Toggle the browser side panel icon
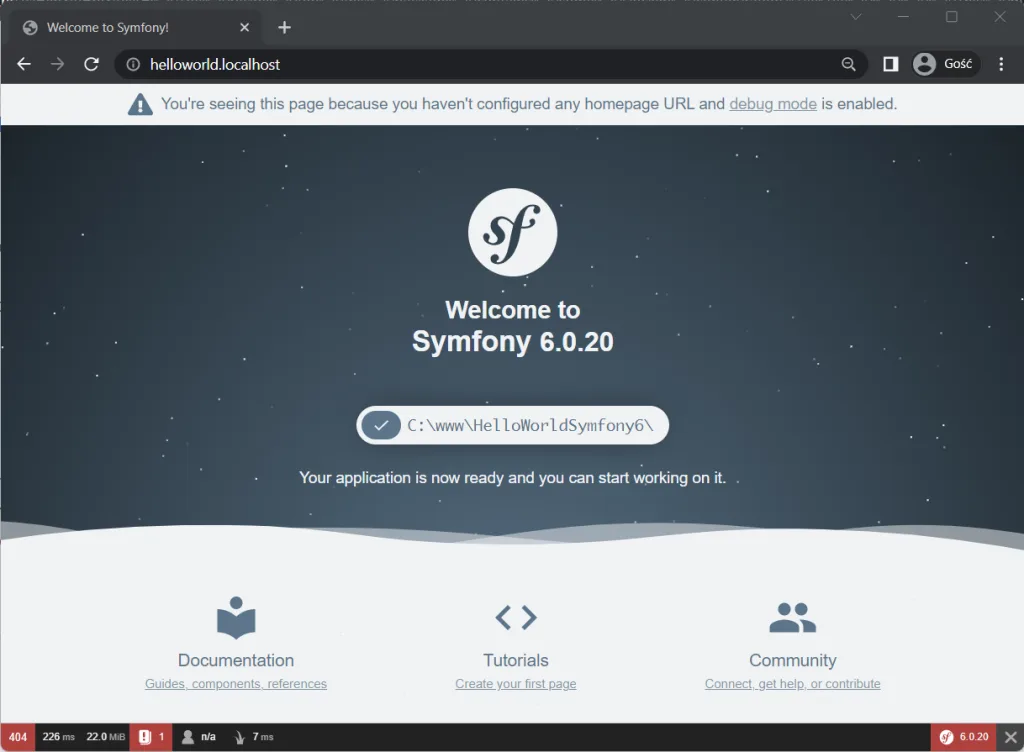1024x752 pixels. tap(890, 64)
